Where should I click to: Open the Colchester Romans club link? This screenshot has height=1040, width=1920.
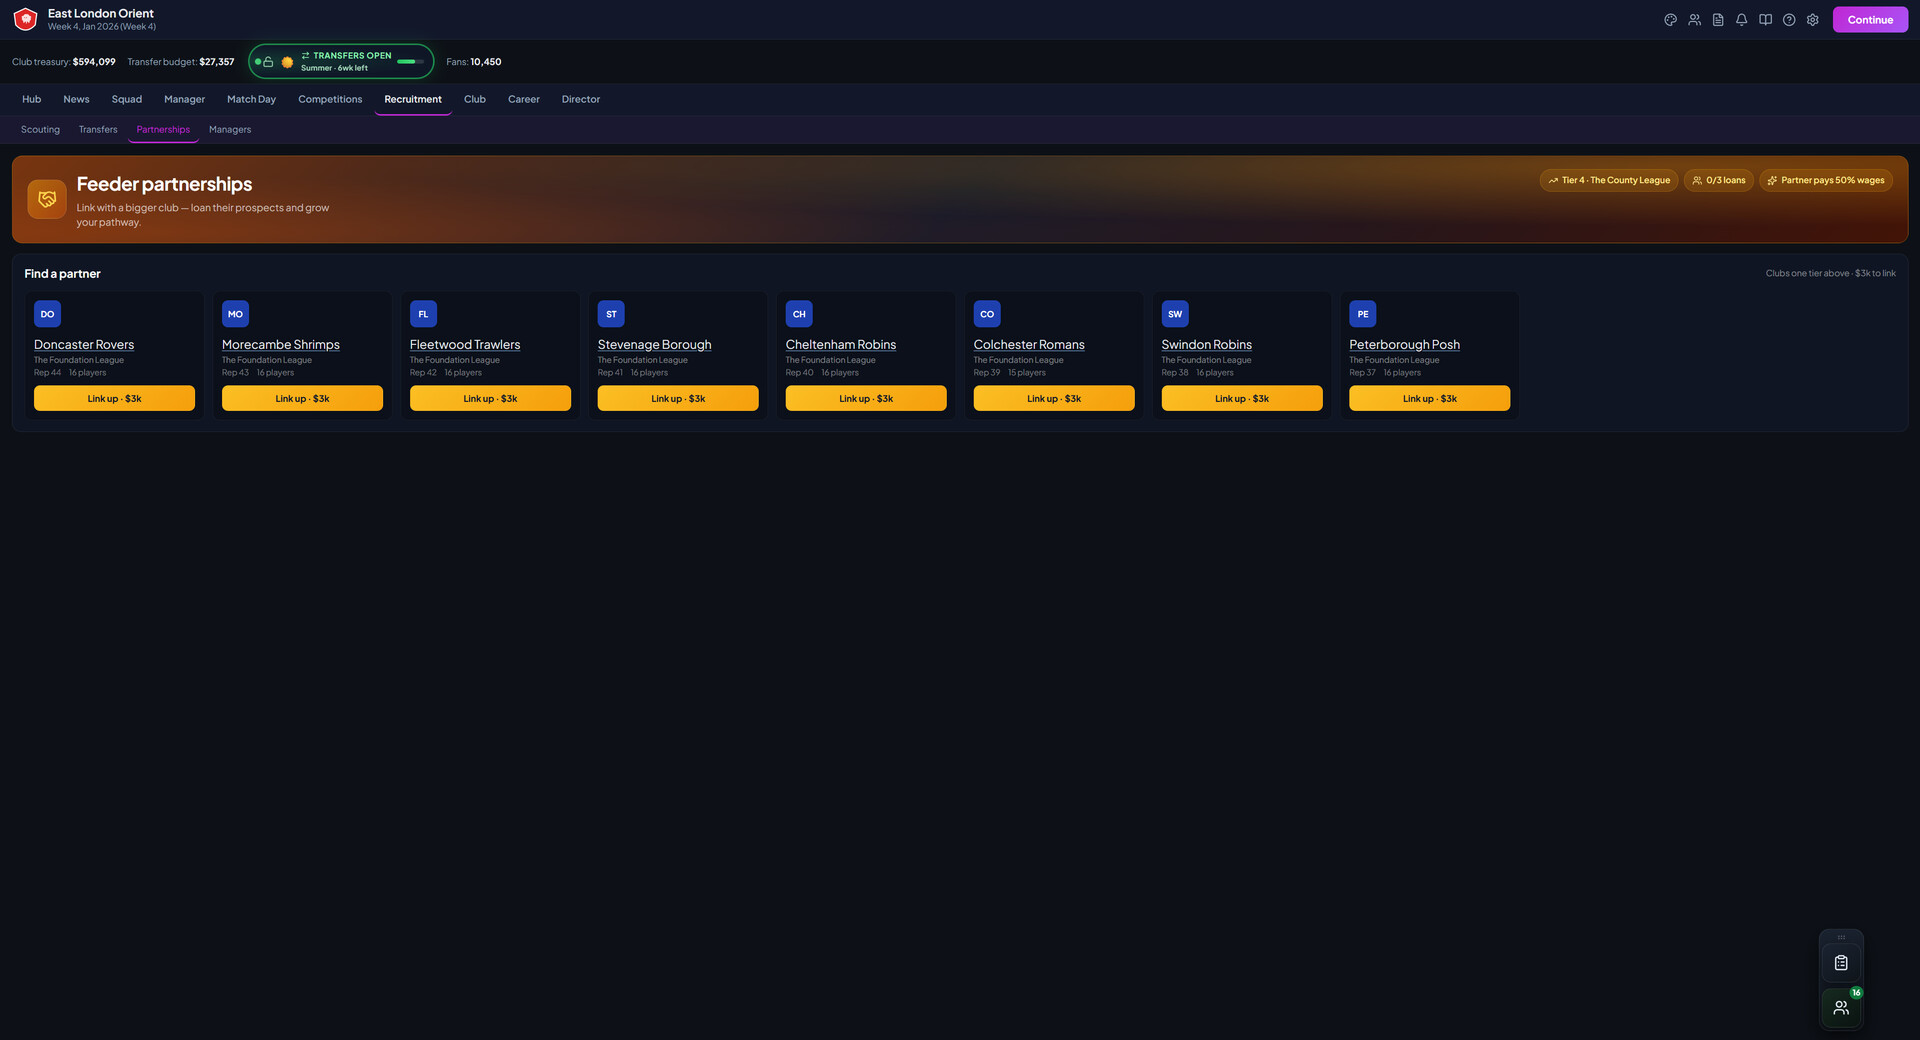pyautogui.click(x=1029, y=344)
